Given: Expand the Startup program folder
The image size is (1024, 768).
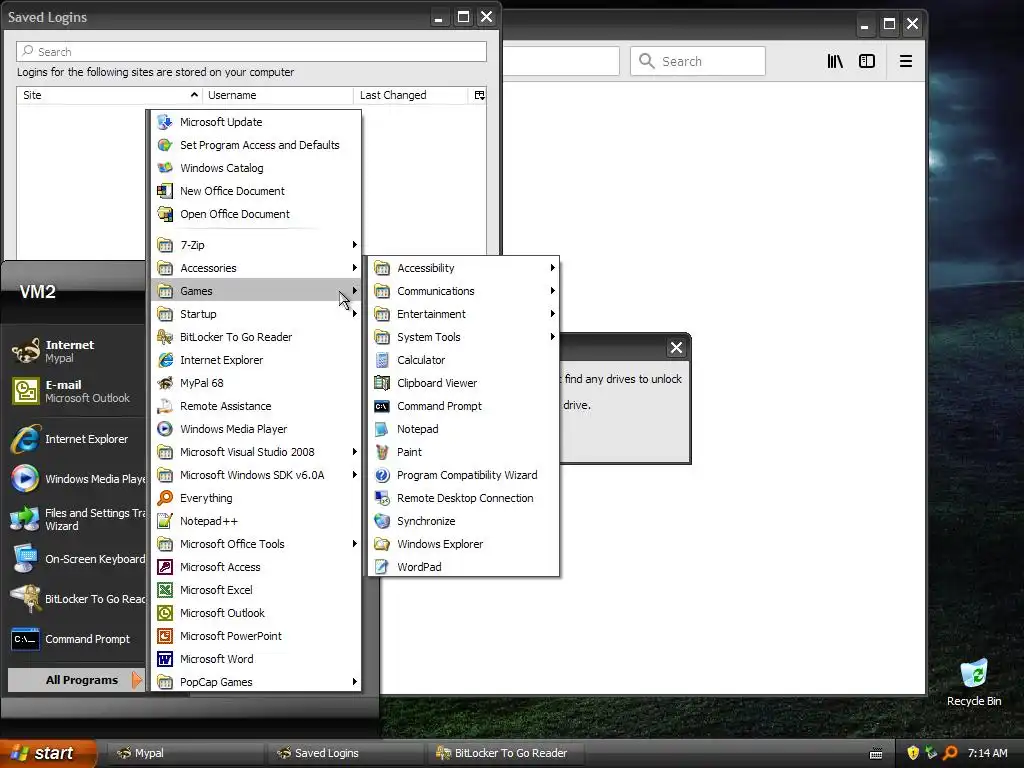Looking at the screenshot, I should tap(256, 314).
